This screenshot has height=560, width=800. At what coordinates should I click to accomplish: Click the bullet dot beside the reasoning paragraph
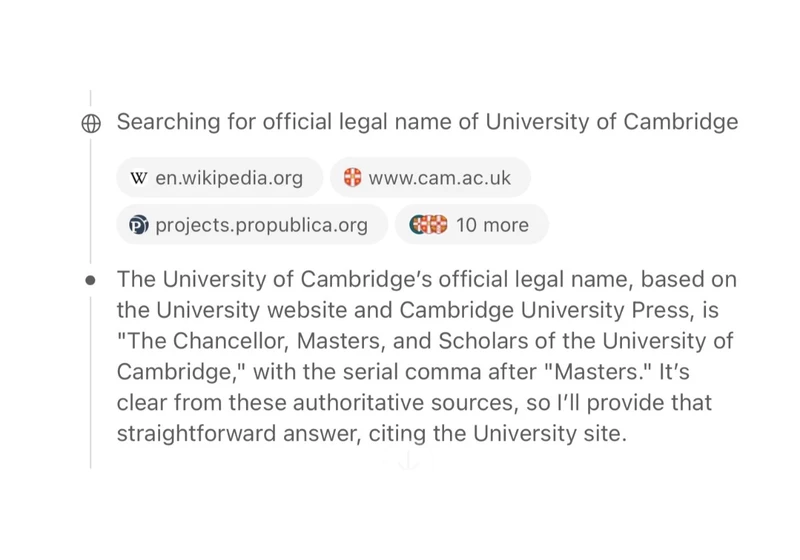(90, 280)
